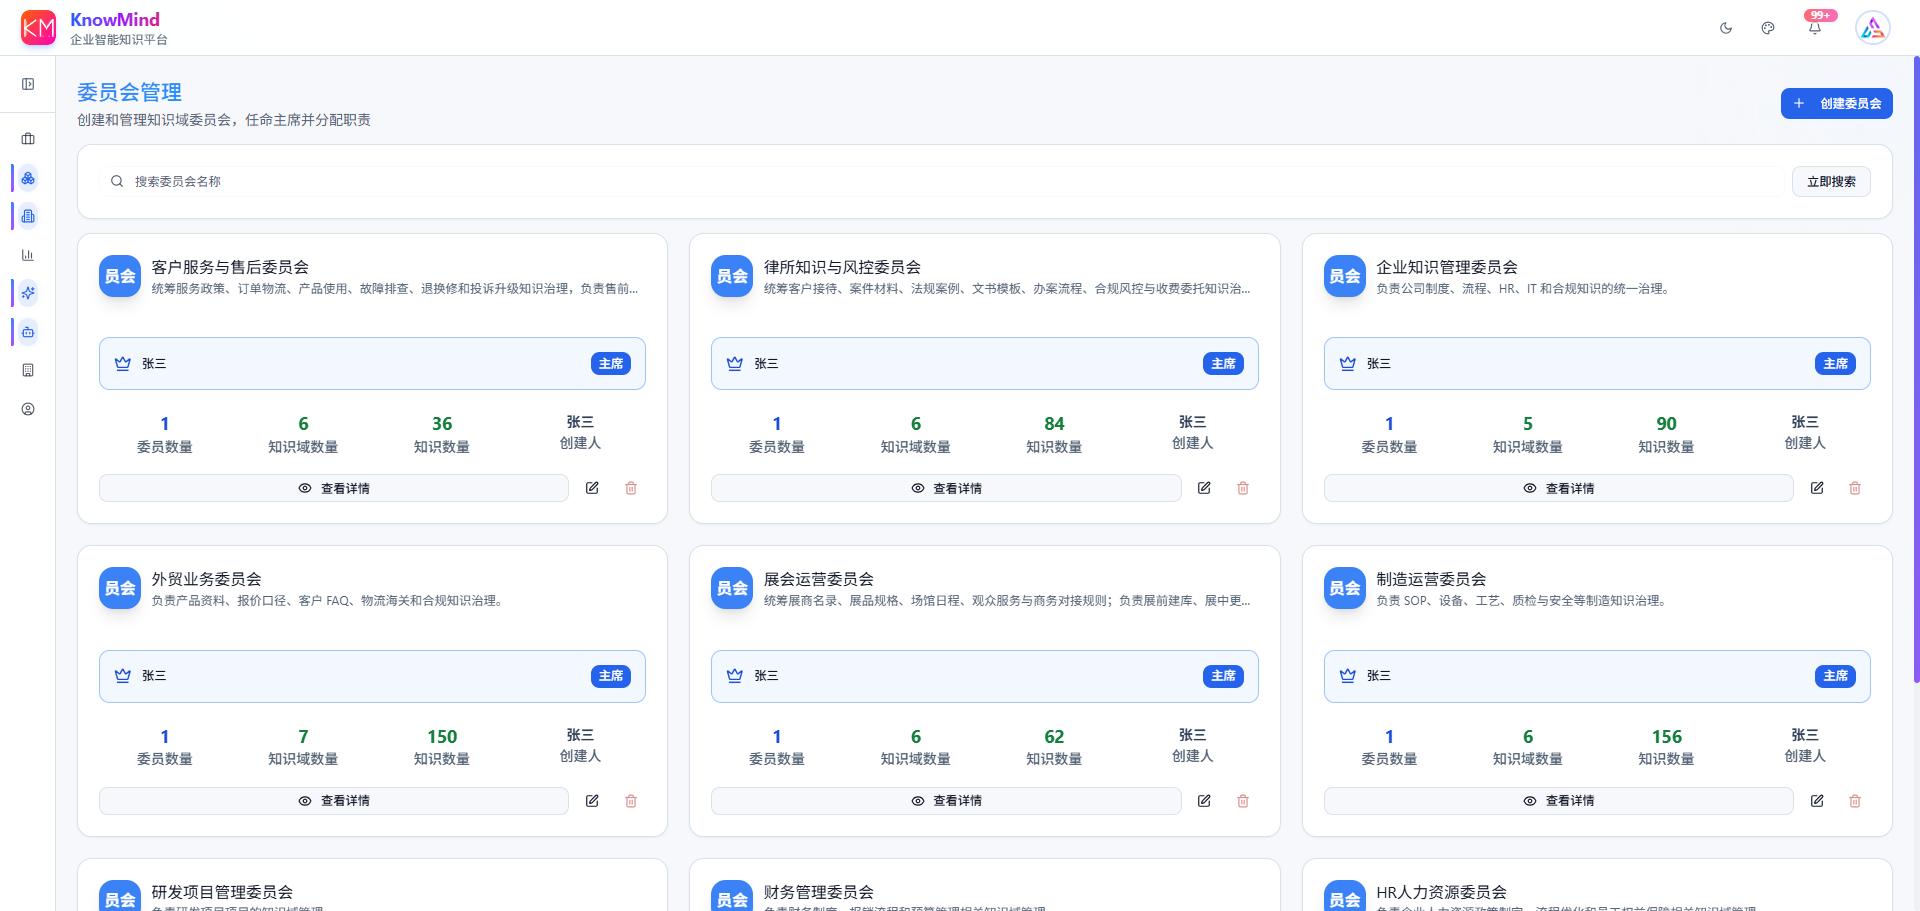Click knowledge count 36 in 客户服务与售后委员会
The height and width of the screenshot is (911, 1920).
pyautogui.click(x=442, y=424)
